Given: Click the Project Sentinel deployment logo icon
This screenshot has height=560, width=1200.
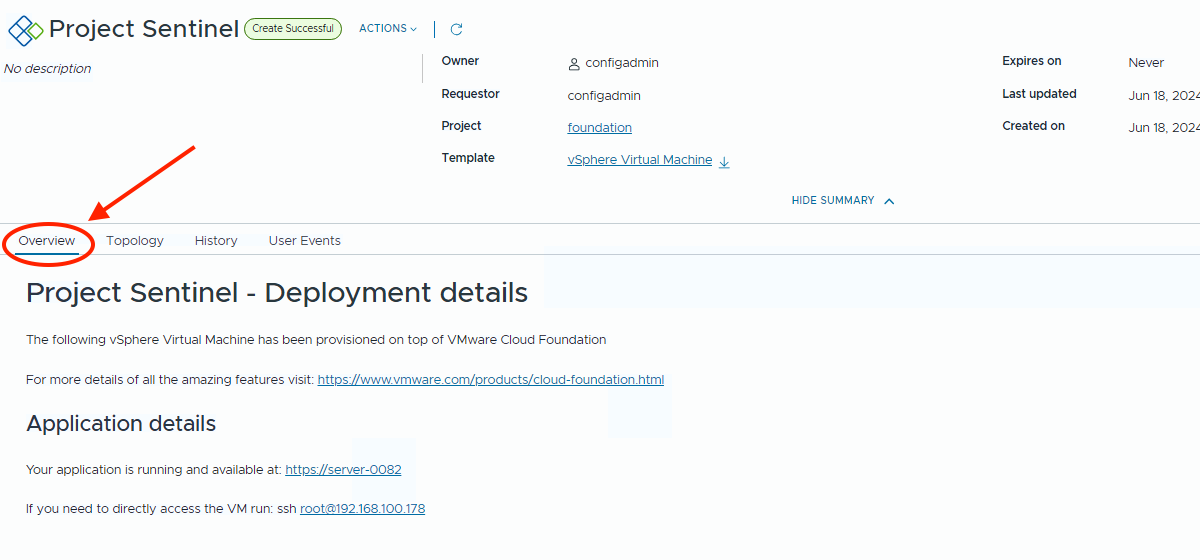Looking at the screenshot, I should pos(26,30).
